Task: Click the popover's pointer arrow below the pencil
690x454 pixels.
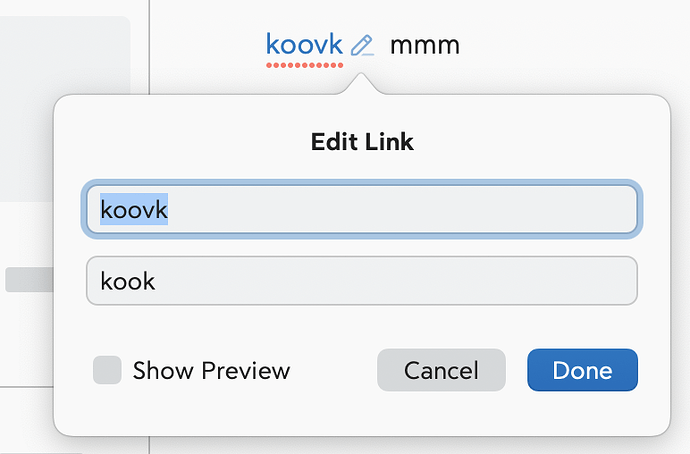Action: (362, 87)
